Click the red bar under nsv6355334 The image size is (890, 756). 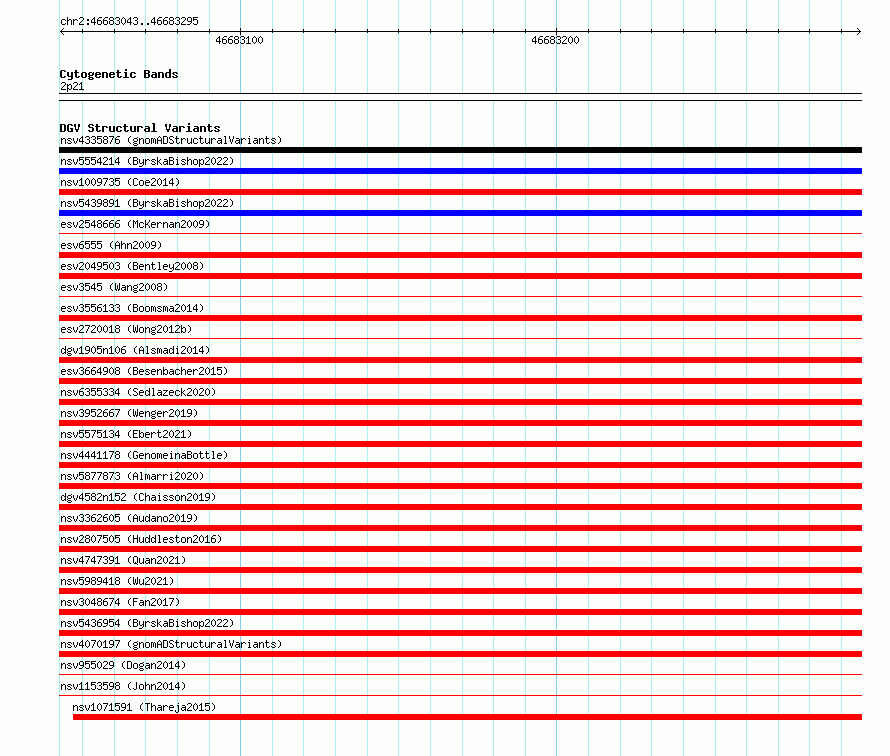point(460,402)
